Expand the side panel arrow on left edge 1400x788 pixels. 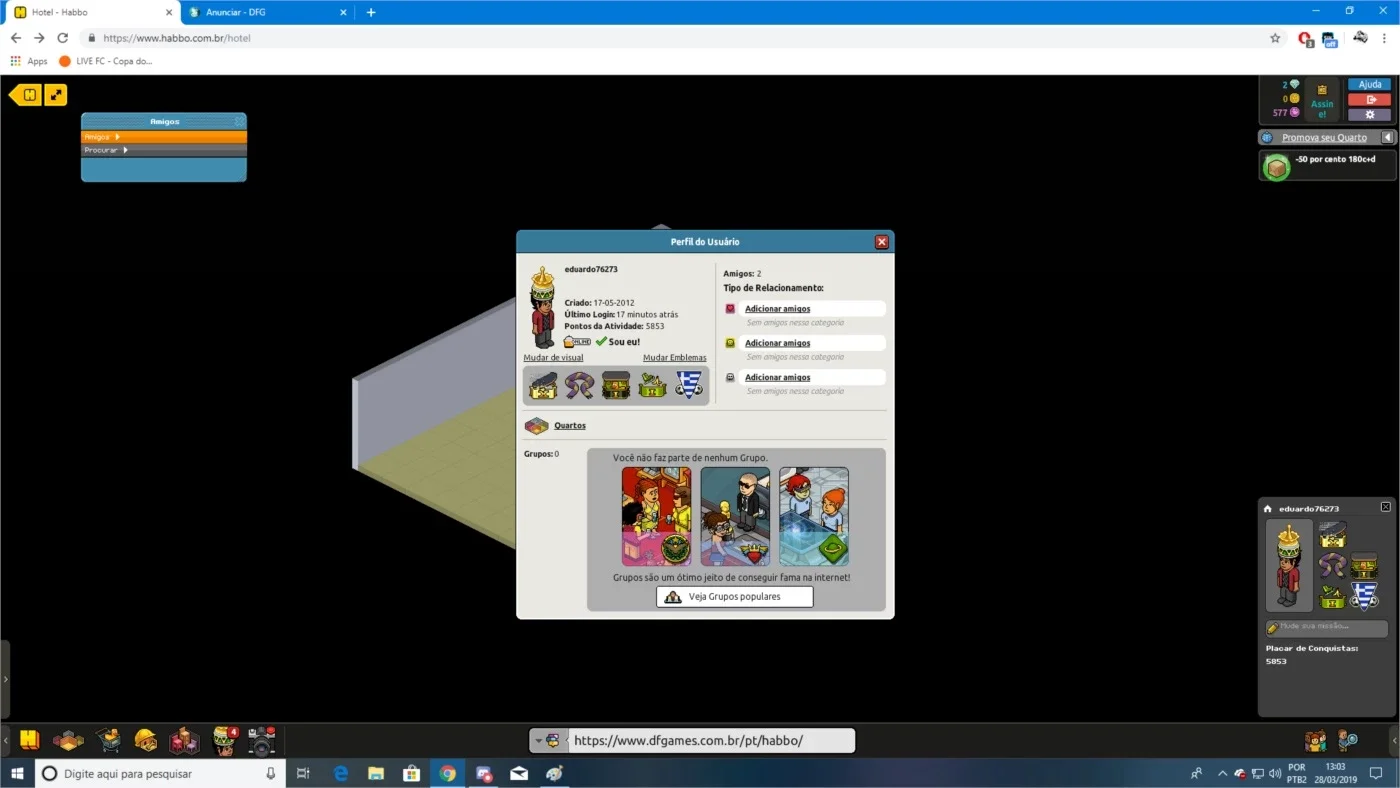coord(5,680)
